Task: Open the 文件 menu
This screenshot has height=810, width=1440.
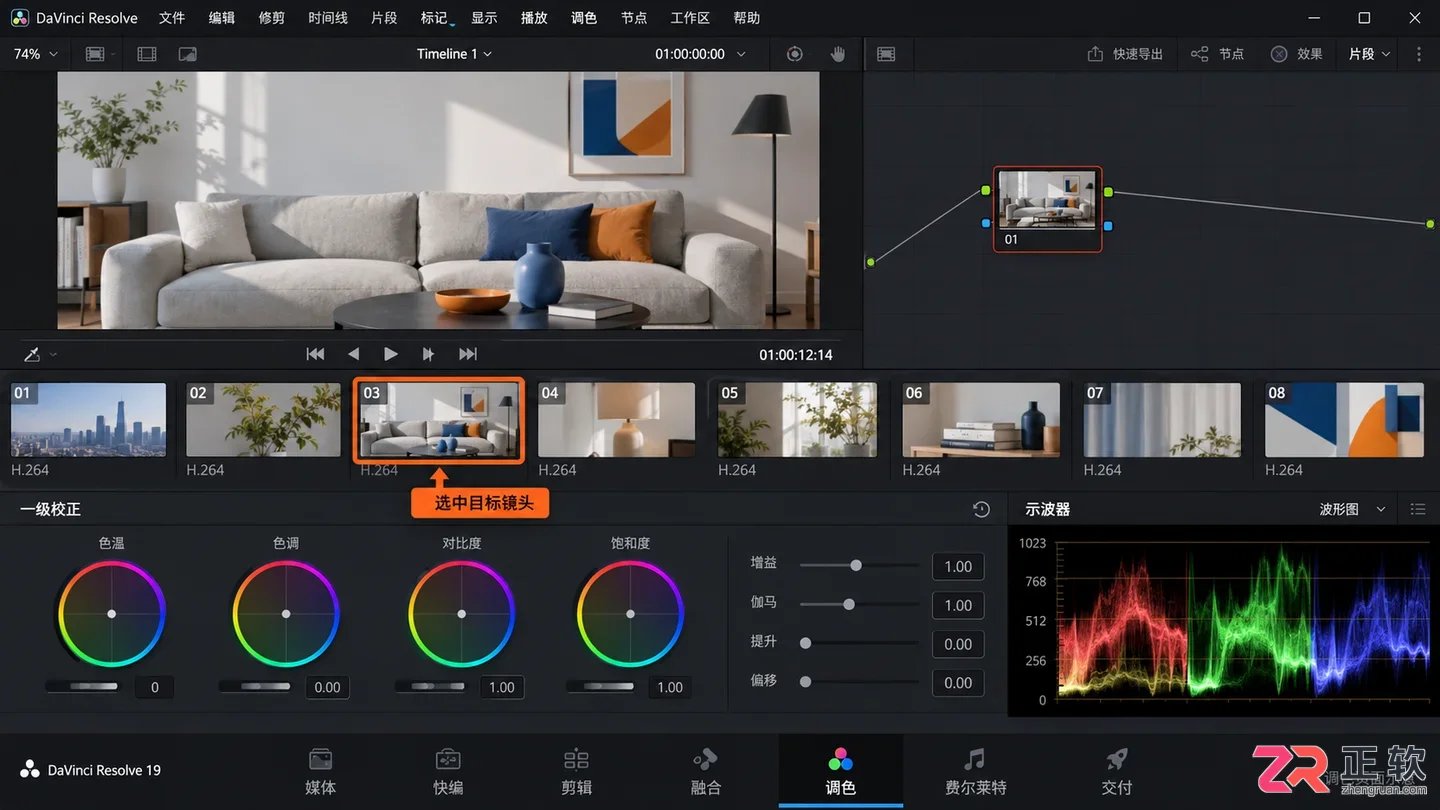Action: (172, 18)
